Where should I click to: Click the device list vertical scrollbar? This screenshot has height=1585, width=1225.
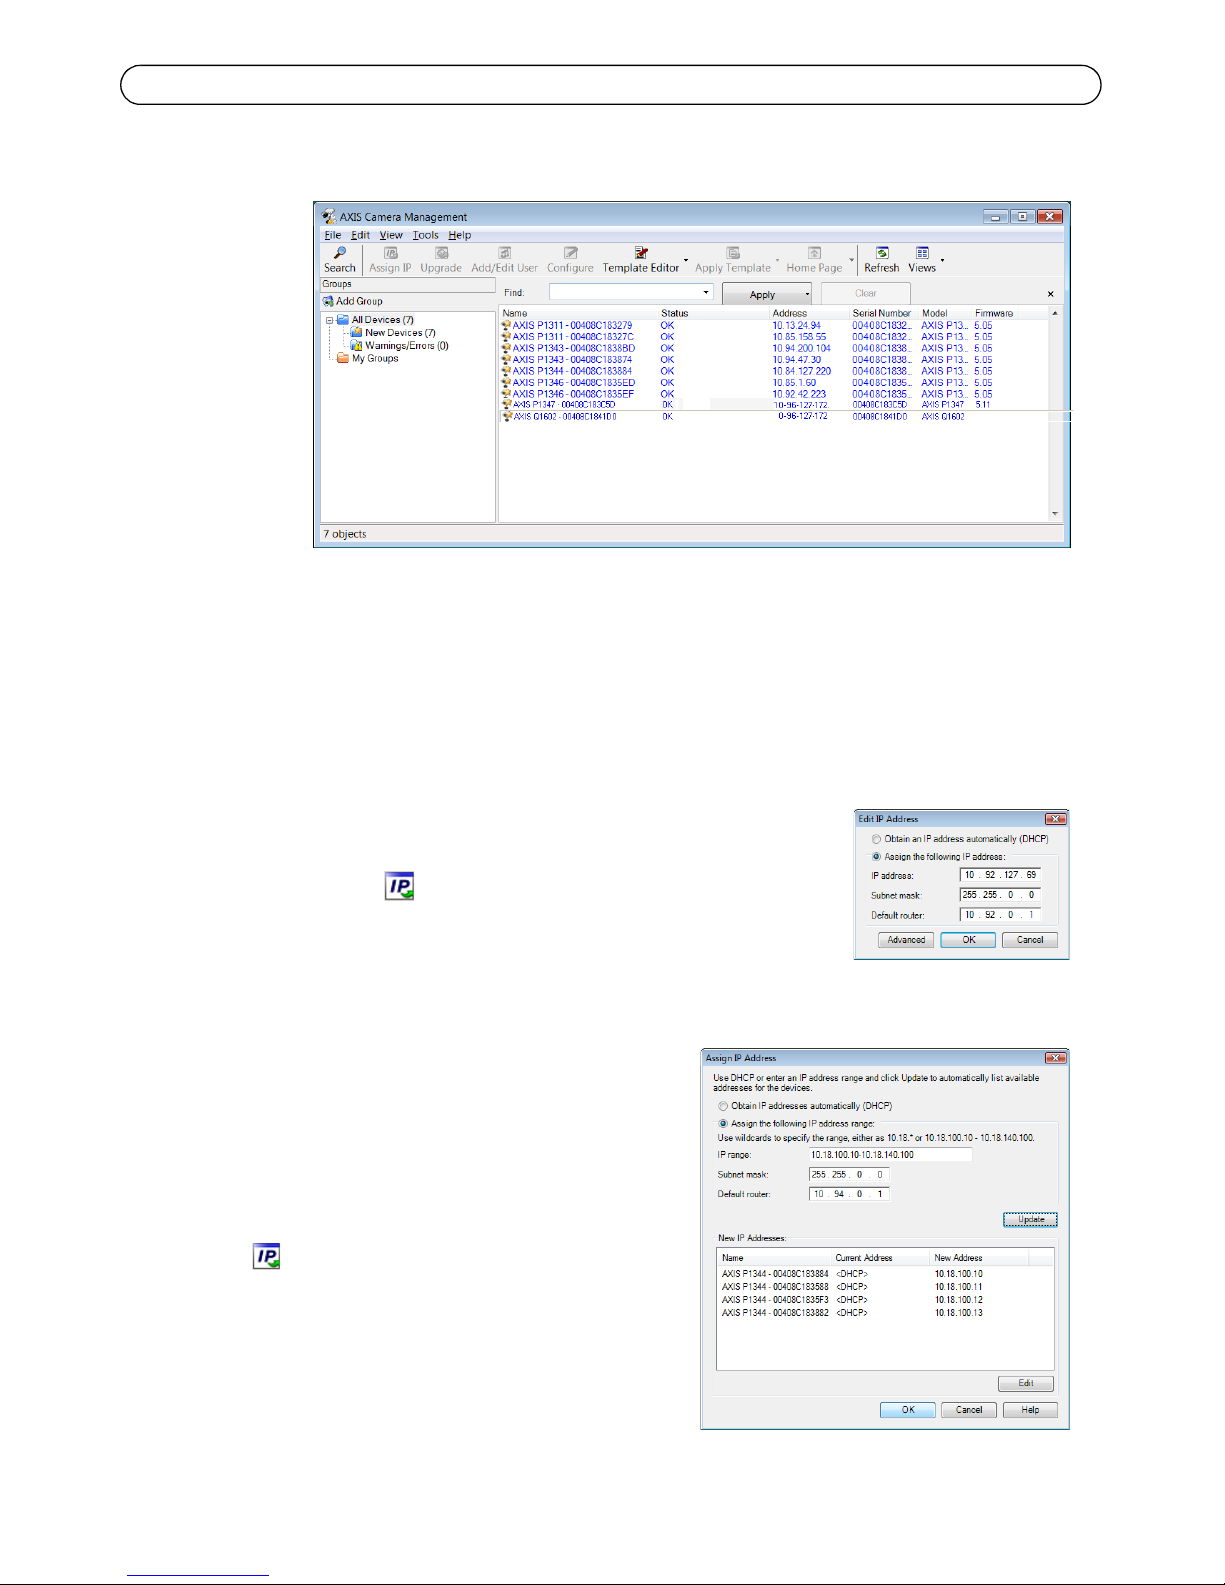click(1055, 413)
